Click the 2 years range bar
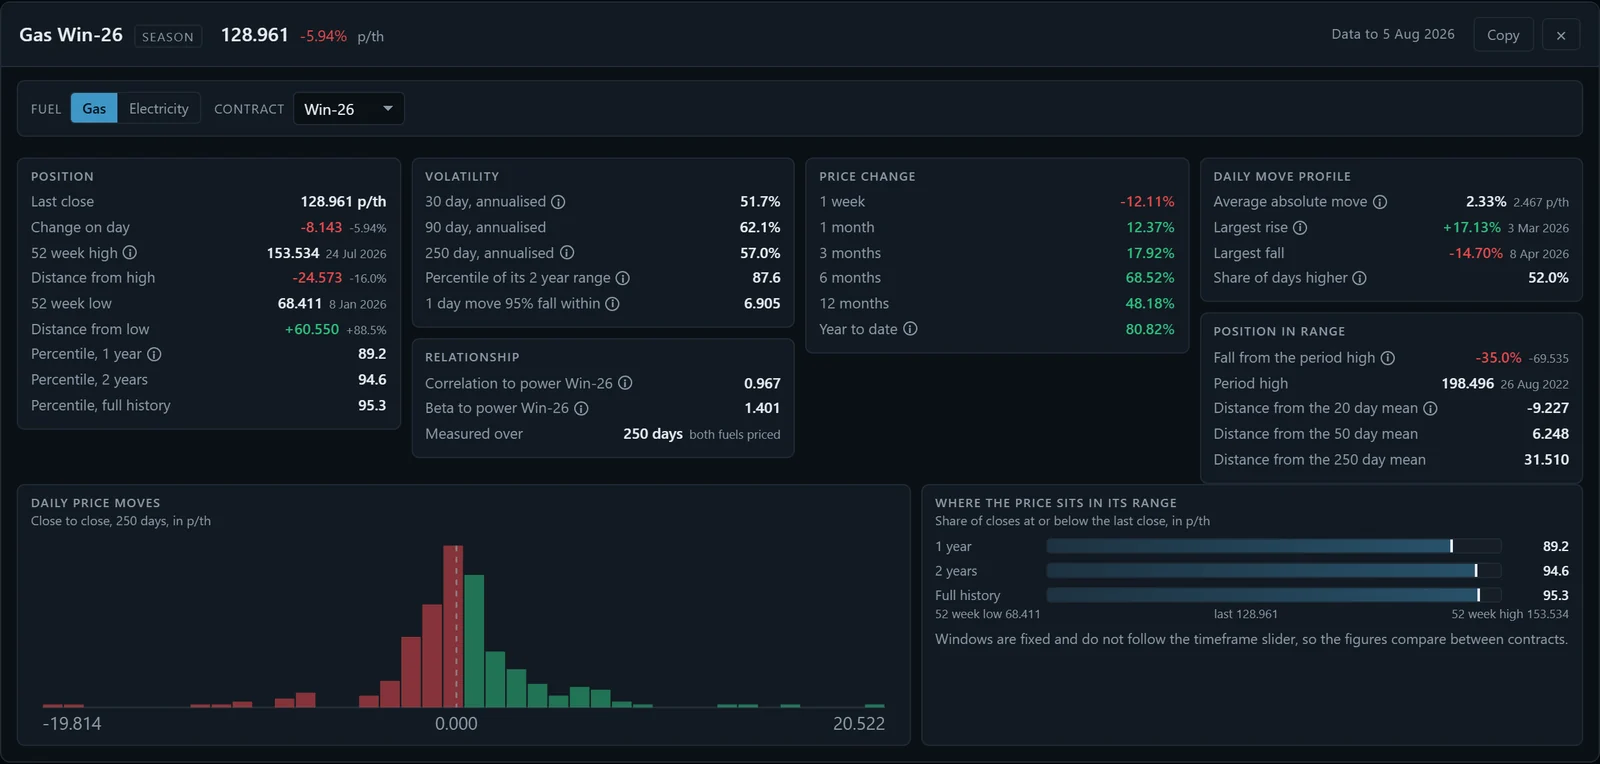Image resolution: width=1600 pixels, height=764 pixels. (1274, 571)
